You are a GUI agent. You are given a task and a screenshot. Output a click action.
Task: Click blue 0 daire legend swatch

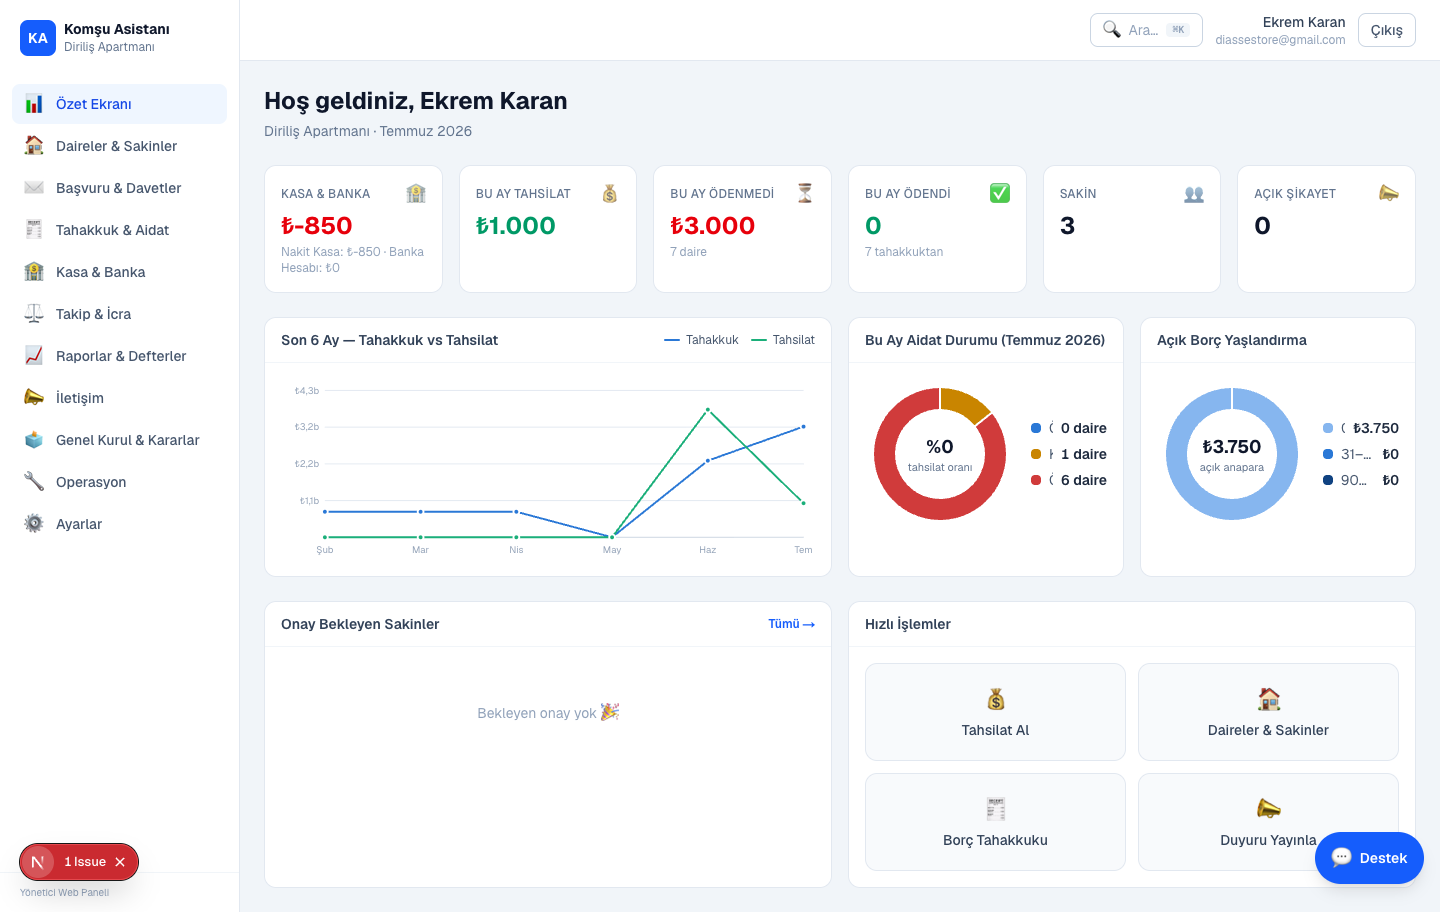coord(1036,428)
